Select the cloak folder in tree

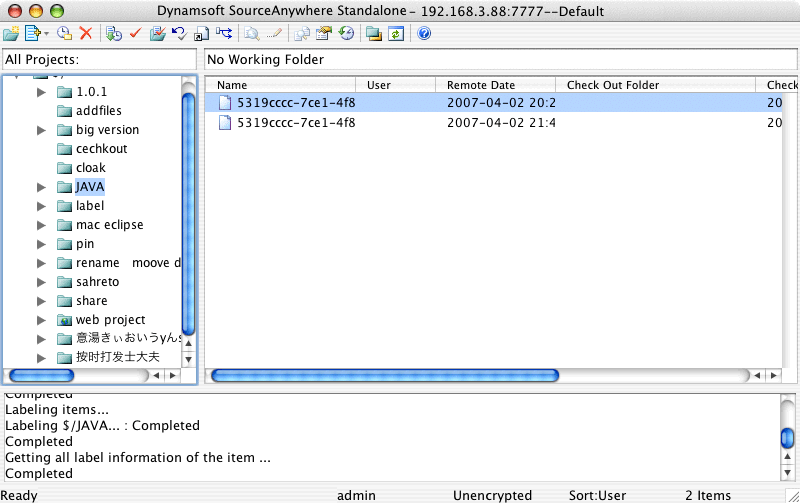point(90,168)
